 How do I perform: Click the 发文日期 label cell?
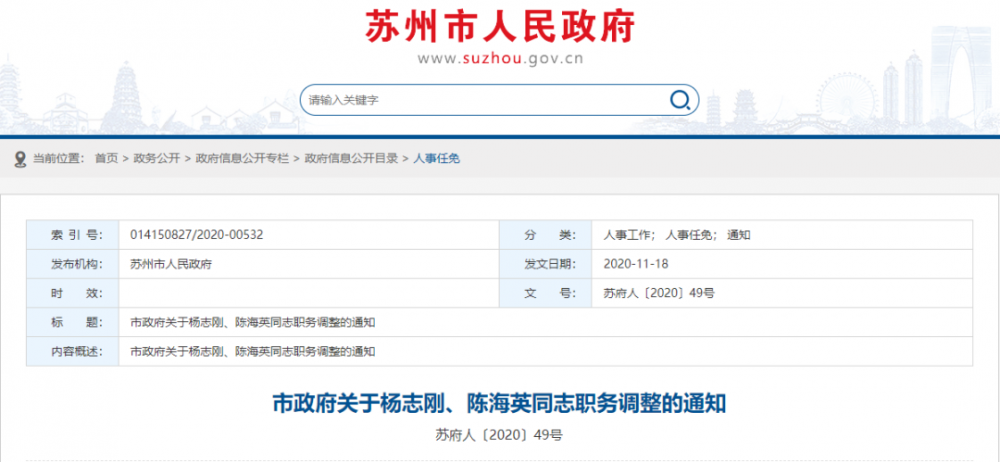coord(545,264)
